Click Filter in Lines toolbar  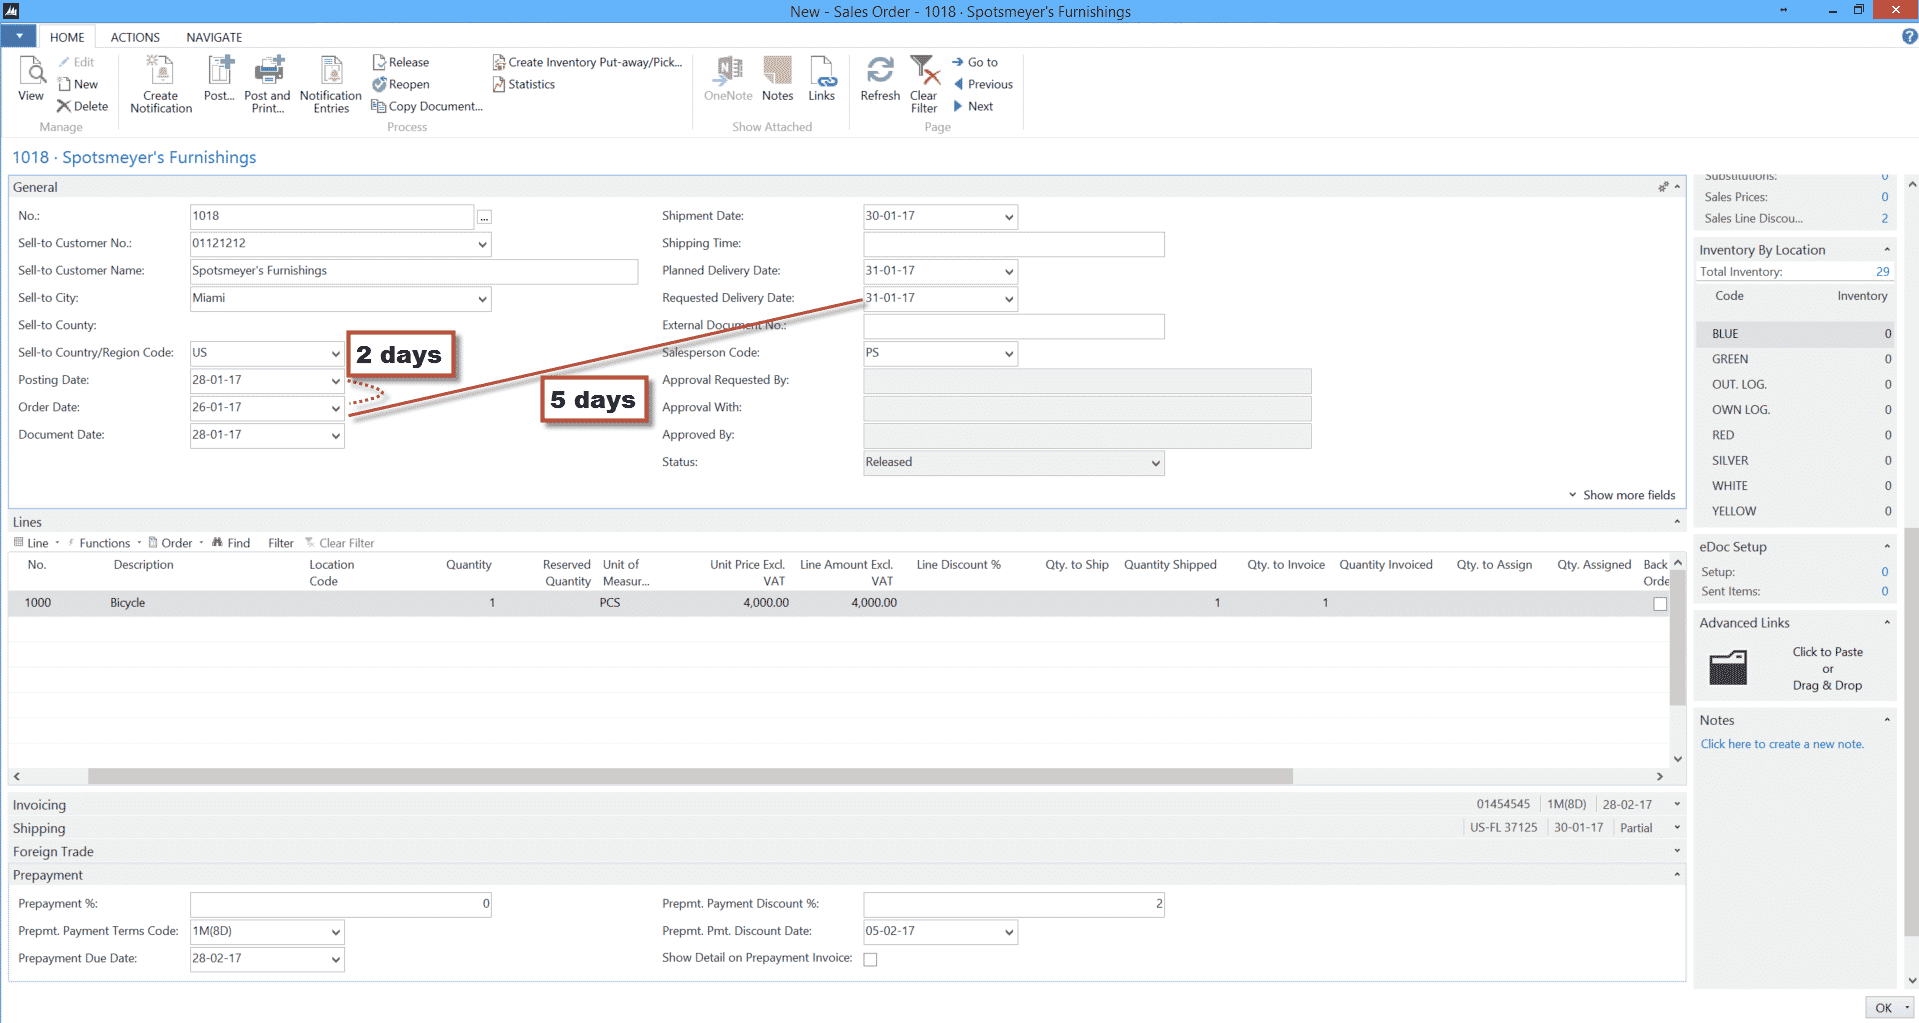pos(281,543)
